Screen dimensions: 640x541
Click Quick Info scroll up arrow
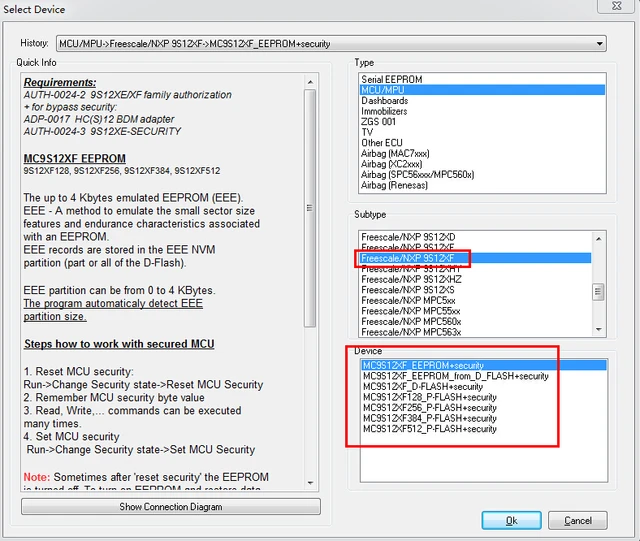click(x=310, y=82)
